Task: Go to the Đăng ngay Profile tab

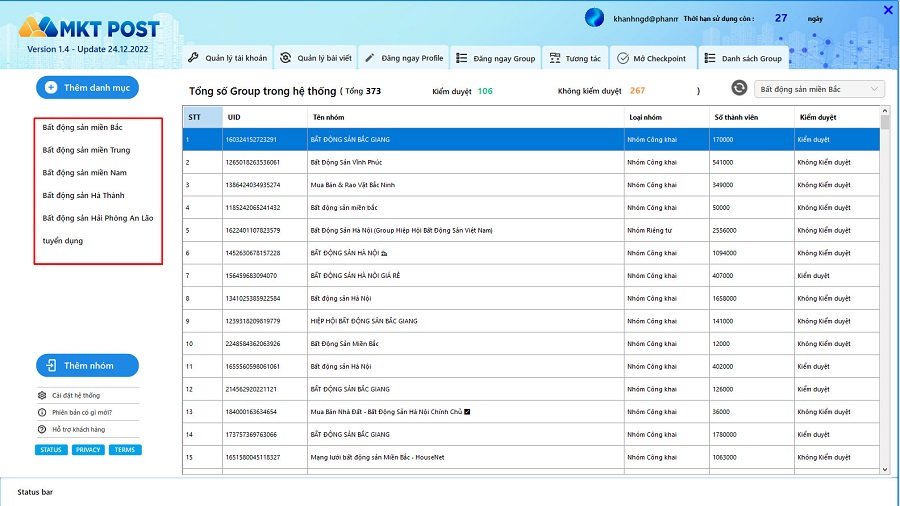Action: tap(404, 58)
